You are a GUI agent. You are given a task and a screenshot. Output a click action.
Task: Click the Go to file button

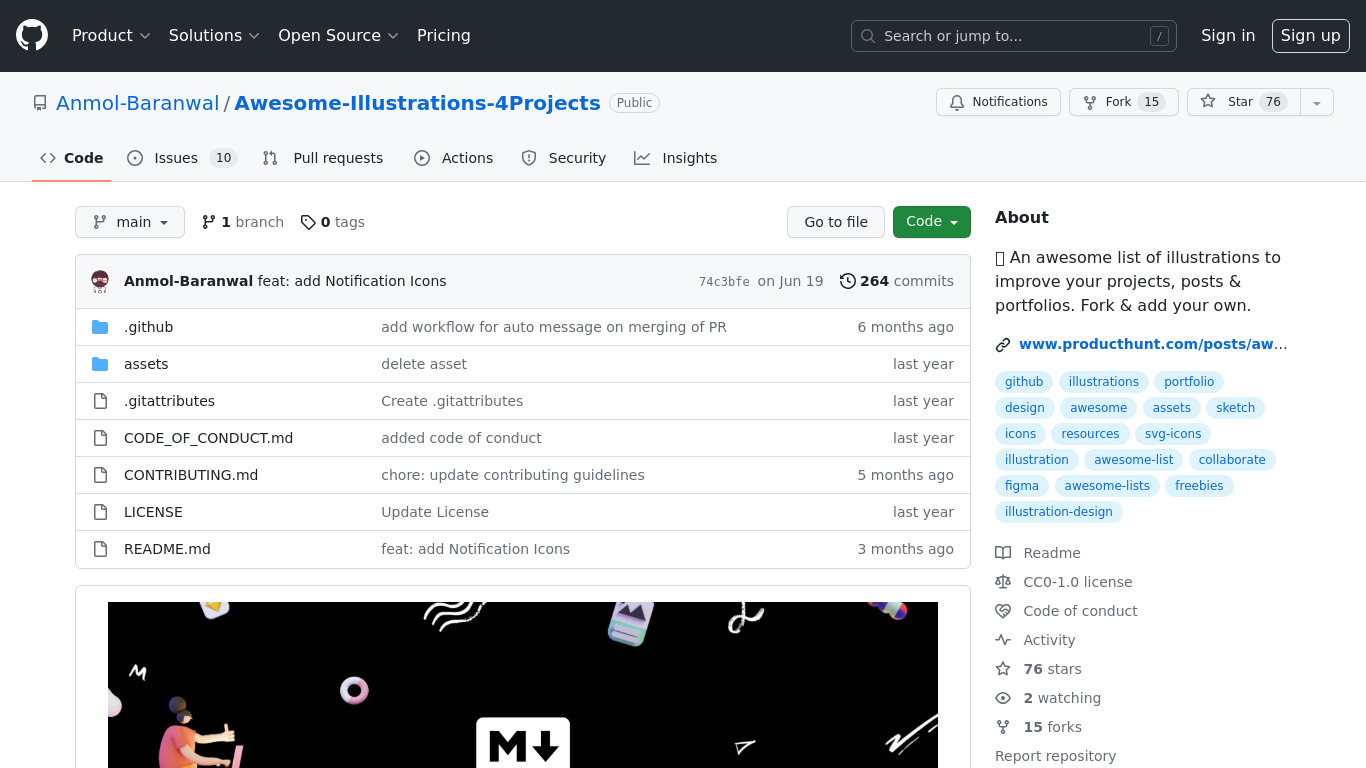[836, 222]
